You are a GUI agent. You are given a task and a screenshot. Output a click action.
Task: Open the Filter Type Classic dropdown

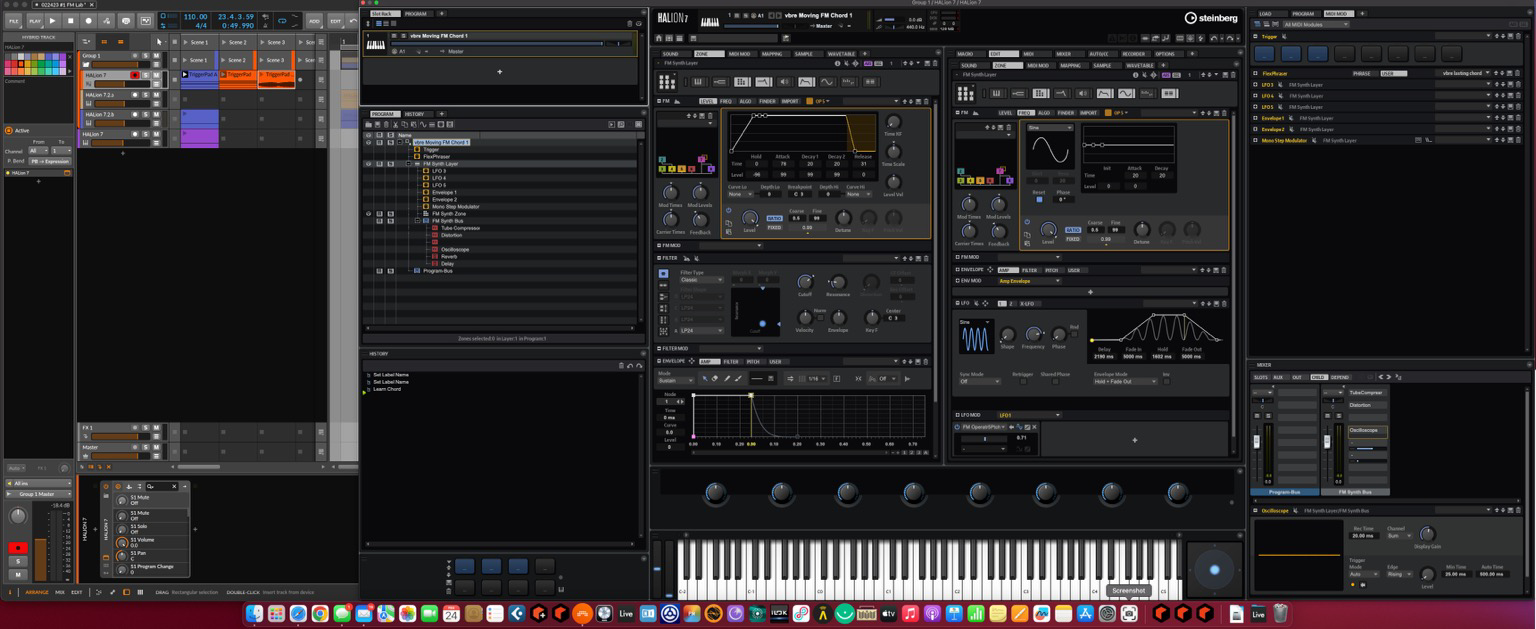coord(702,280)
